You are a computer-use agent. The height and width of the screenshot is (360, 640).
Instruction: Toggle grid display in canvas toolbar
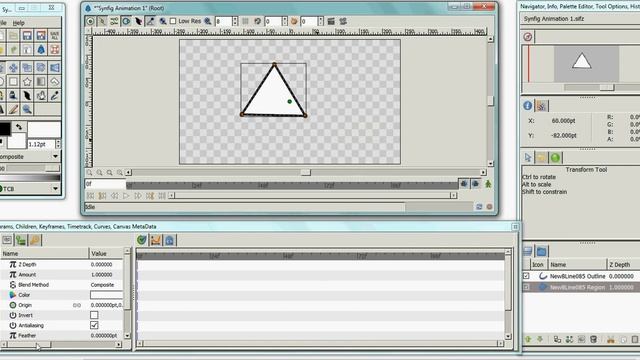(x=245, y=21)
